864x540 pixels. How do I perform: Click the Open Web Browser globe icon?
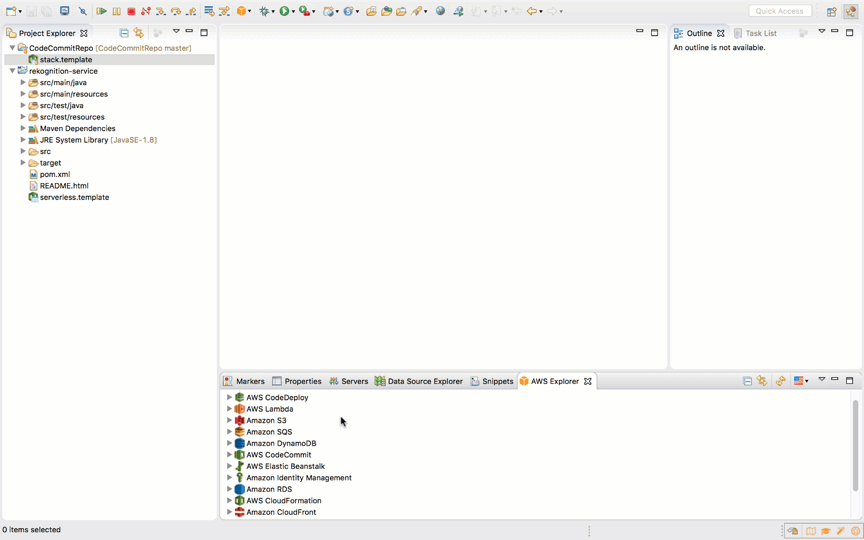(x=440, y=11)
